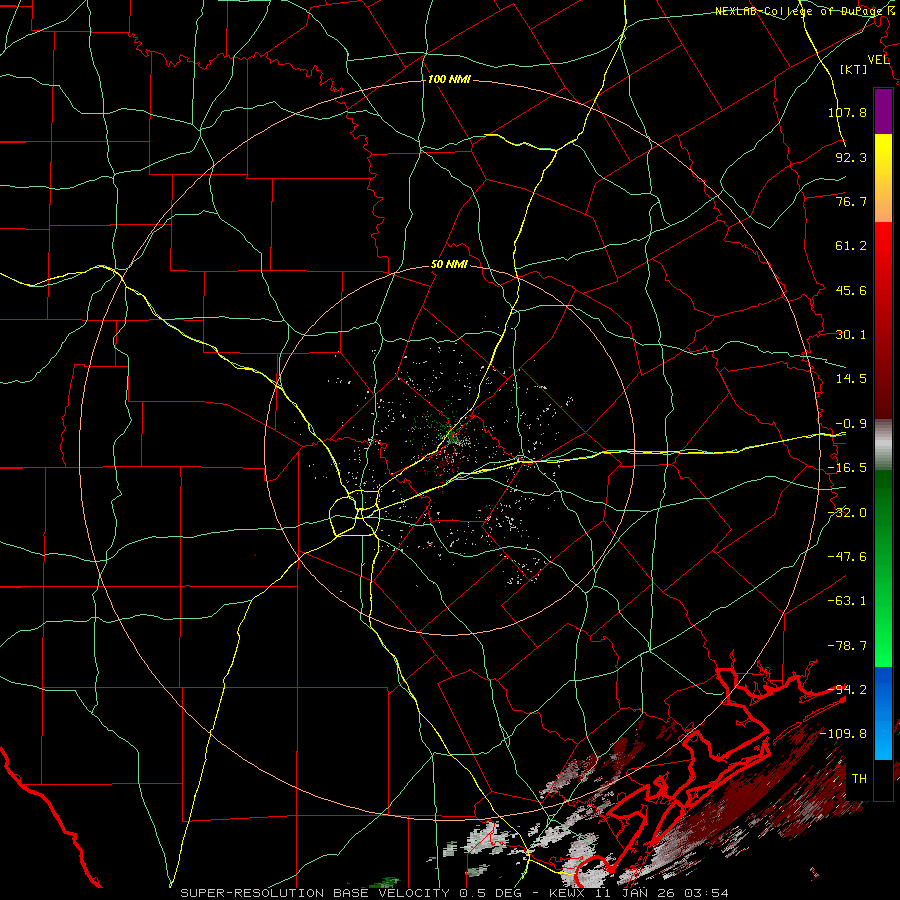
Task: Click the 76.7 velocity scale value
Action: coord(851,201)
